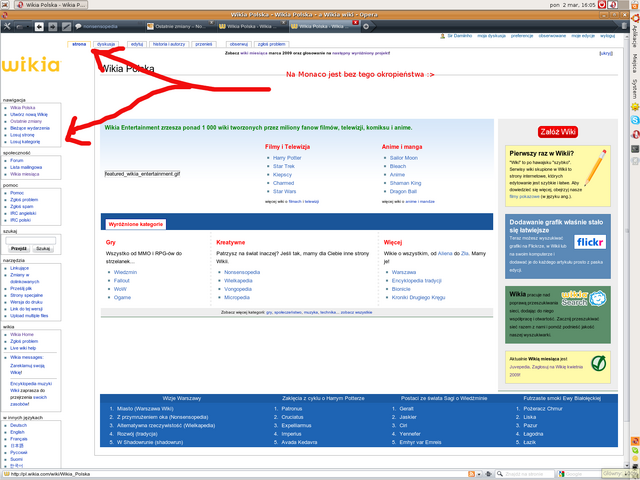Click the Wikia logo
640x480 pixels.
click(x=31, y=64)
